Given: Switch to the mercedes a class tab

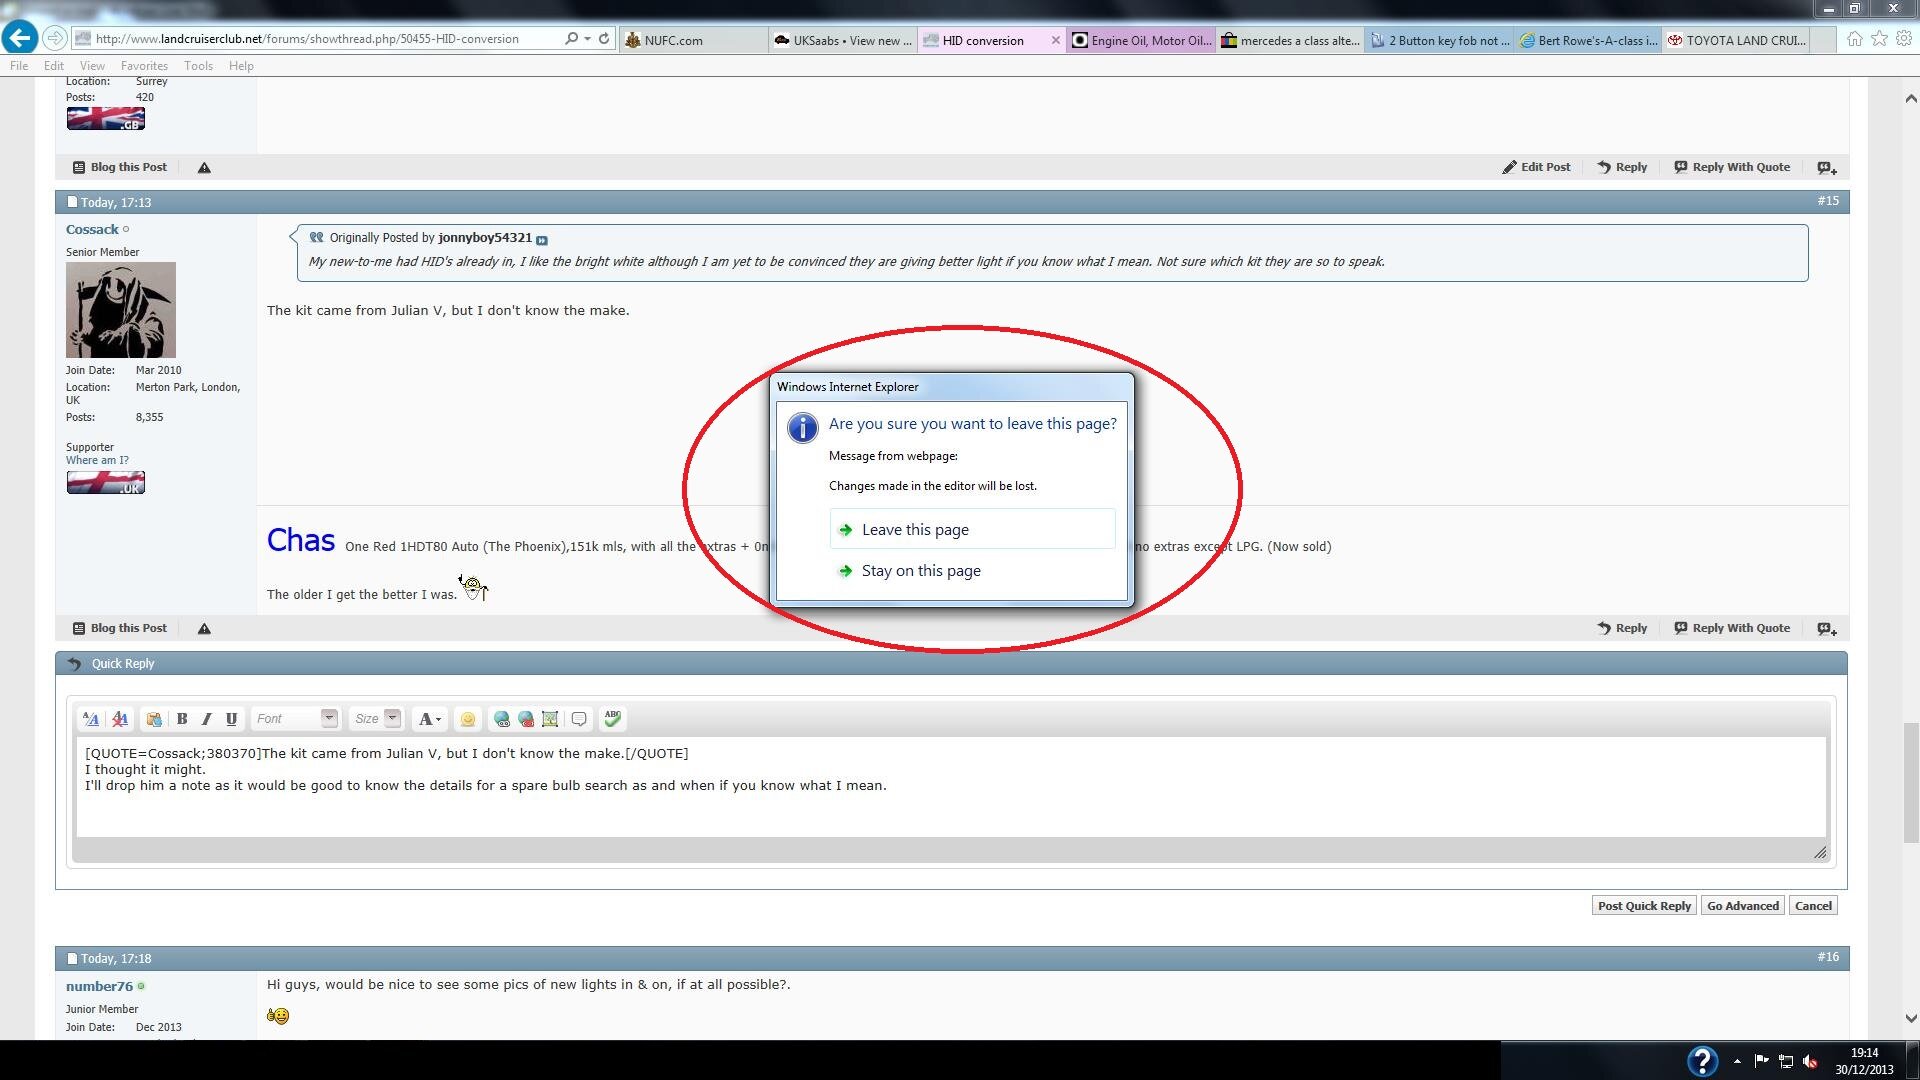Looking at the screenshot, I should [x=1290, y=40].
